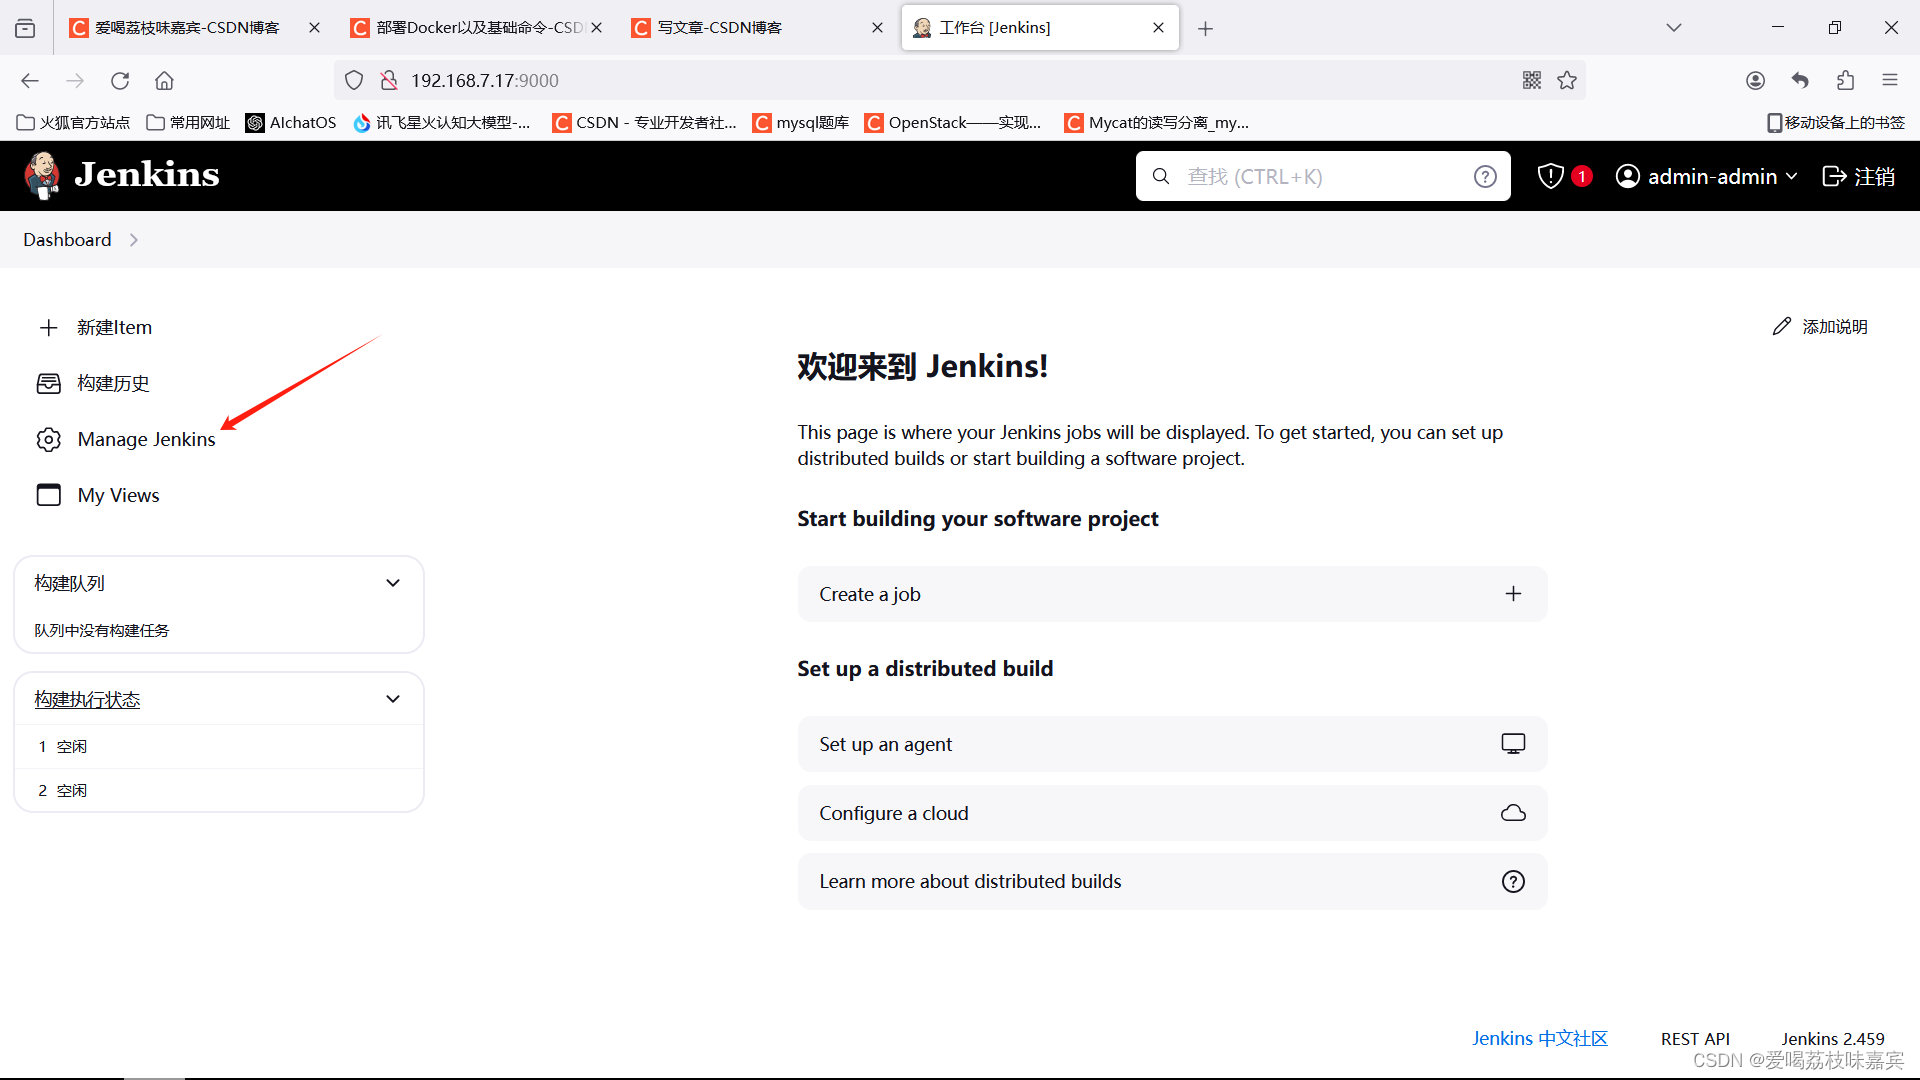
Task: Open the REST API footer link
Action: pos(1695,1039)
